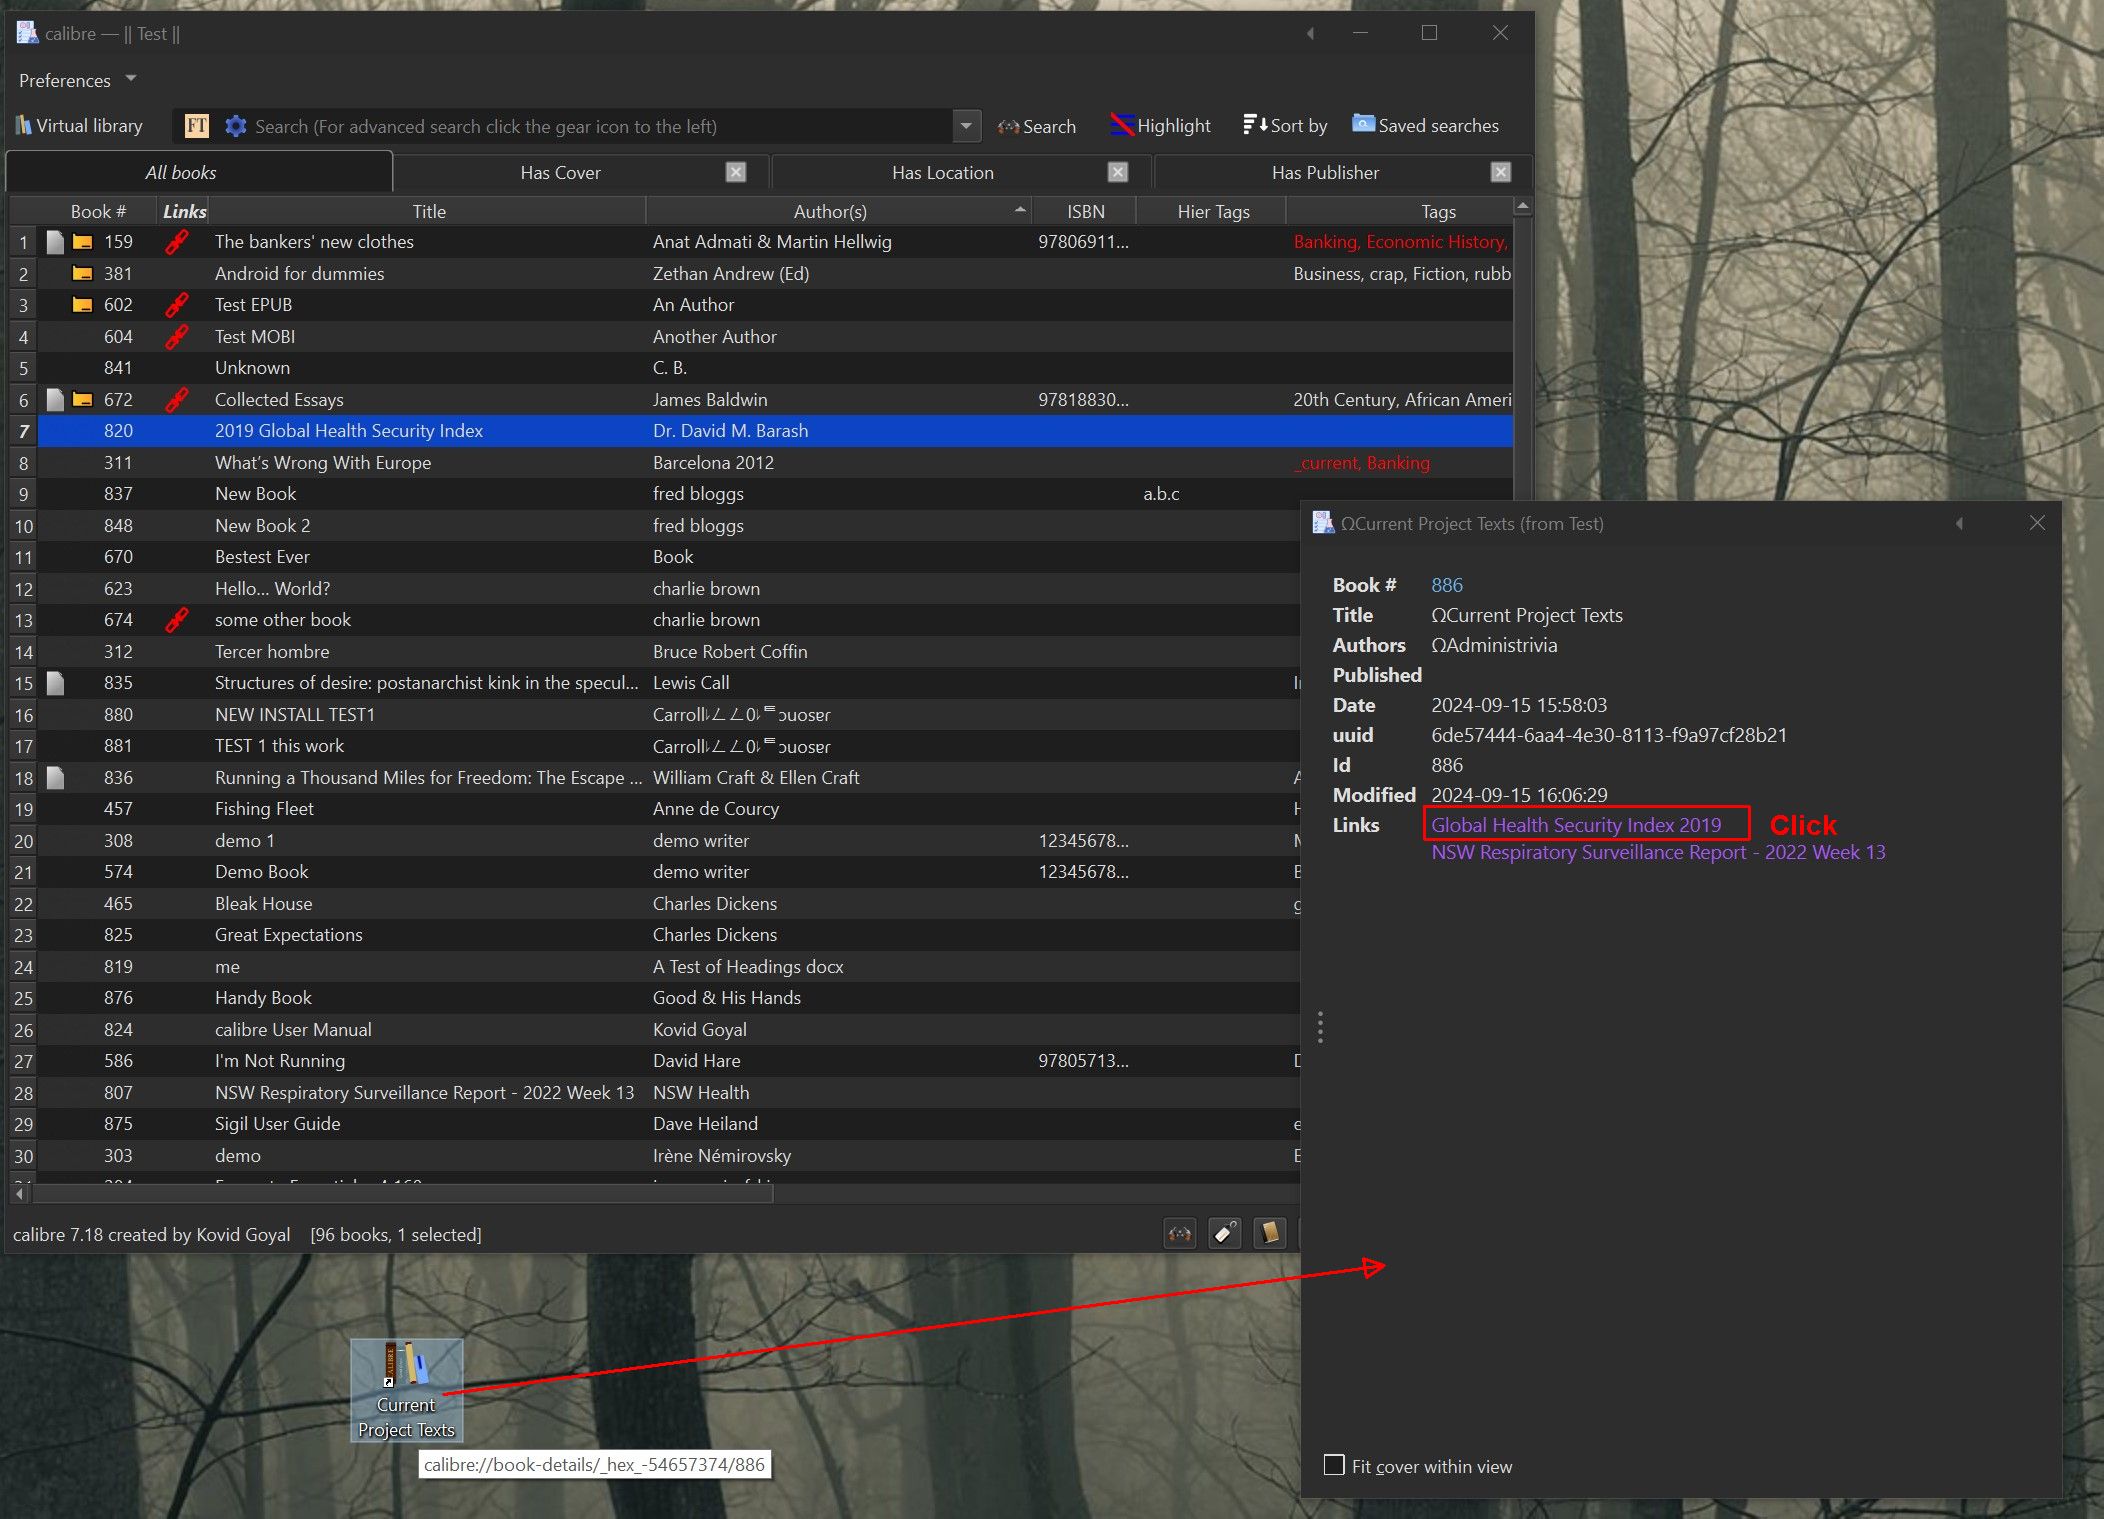Toggle the Tag browser icon in status bar
This screenshot has width=2104, height=1519.
click(1225, 1233)
